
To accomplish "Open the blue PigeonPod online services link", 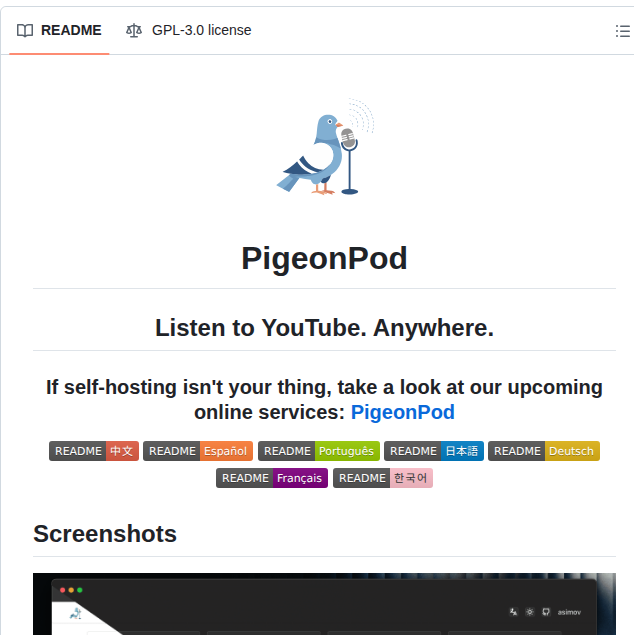I will click(402, 412).
